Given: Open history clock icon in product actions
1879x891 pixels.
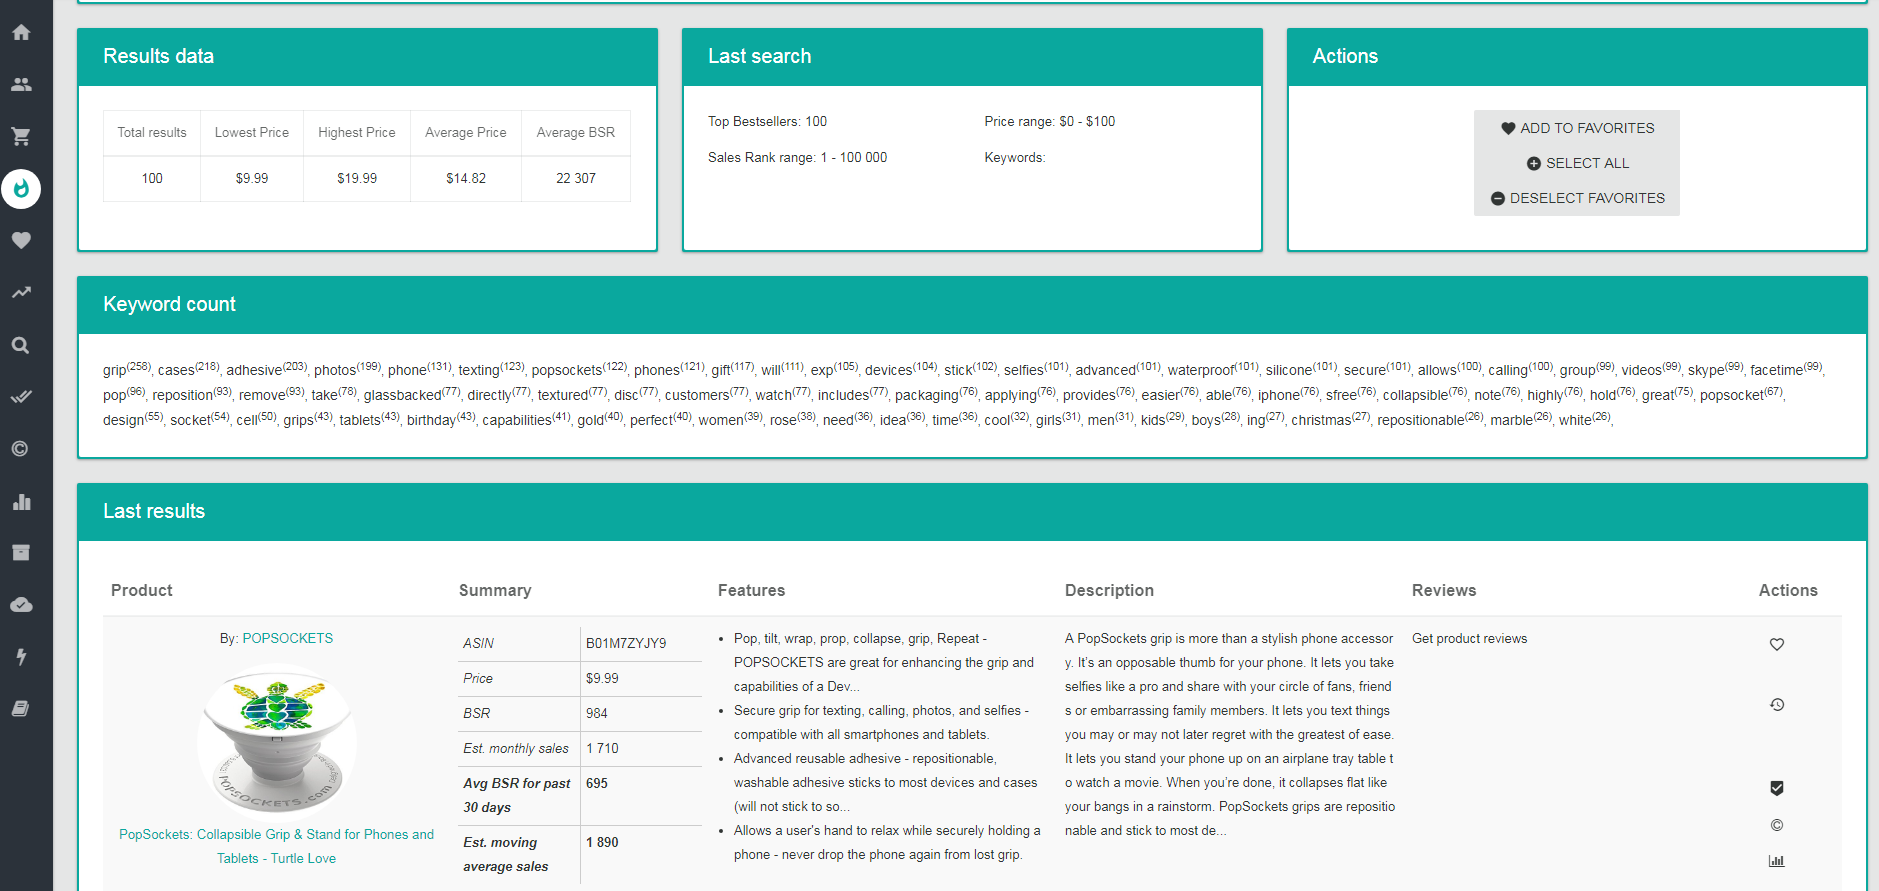Looking at the screenshot, I should click(1777, 705).
